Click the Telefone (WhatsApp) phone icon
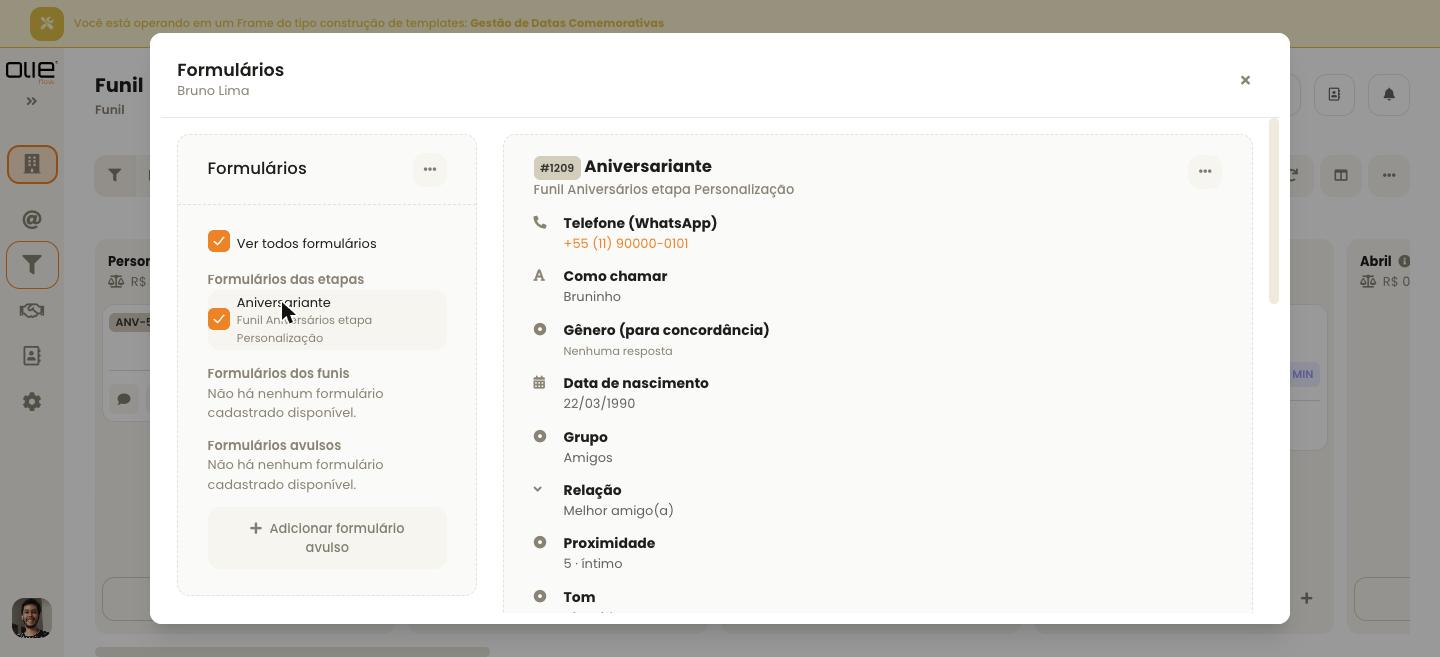1440x657 pixels. 540,222
